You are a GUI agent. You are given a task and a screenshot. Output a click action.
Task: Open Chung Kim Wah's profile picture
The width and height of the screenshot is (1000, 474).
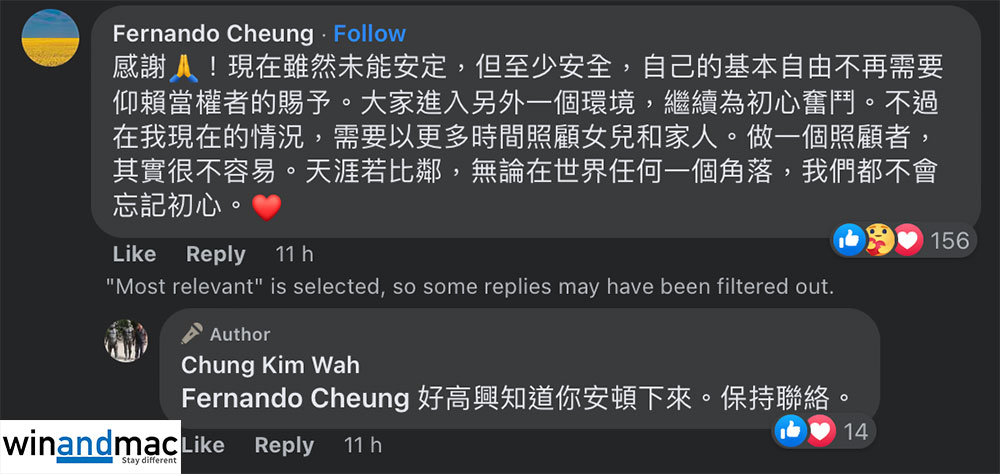pos(126,340)
